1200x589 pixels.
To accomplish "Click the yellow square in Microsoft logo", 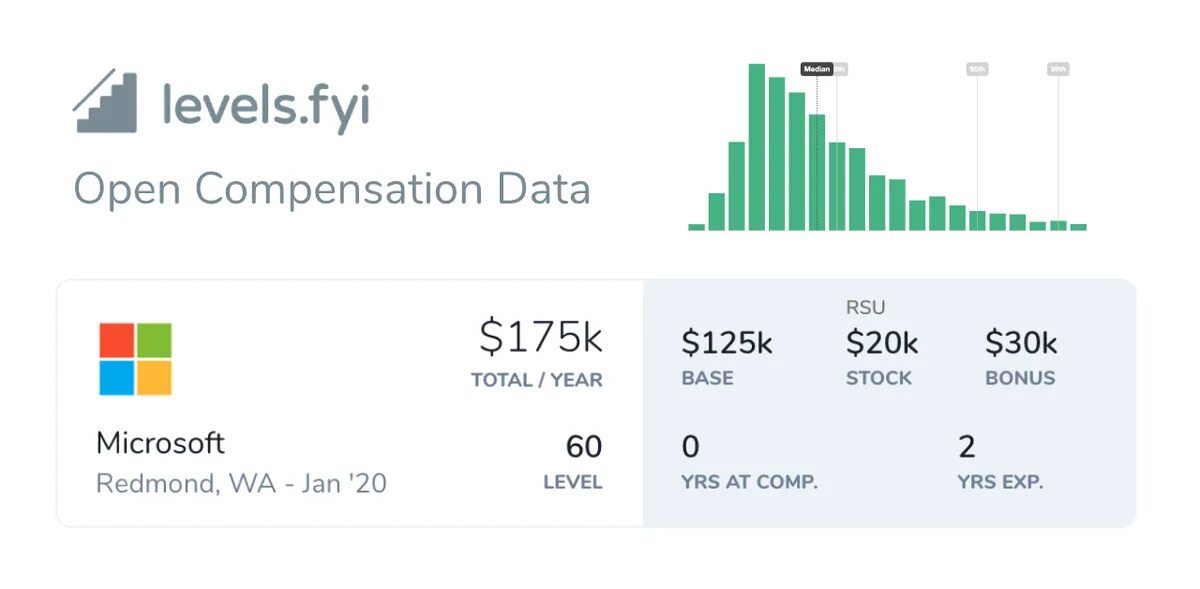I will tap(154, 378).
